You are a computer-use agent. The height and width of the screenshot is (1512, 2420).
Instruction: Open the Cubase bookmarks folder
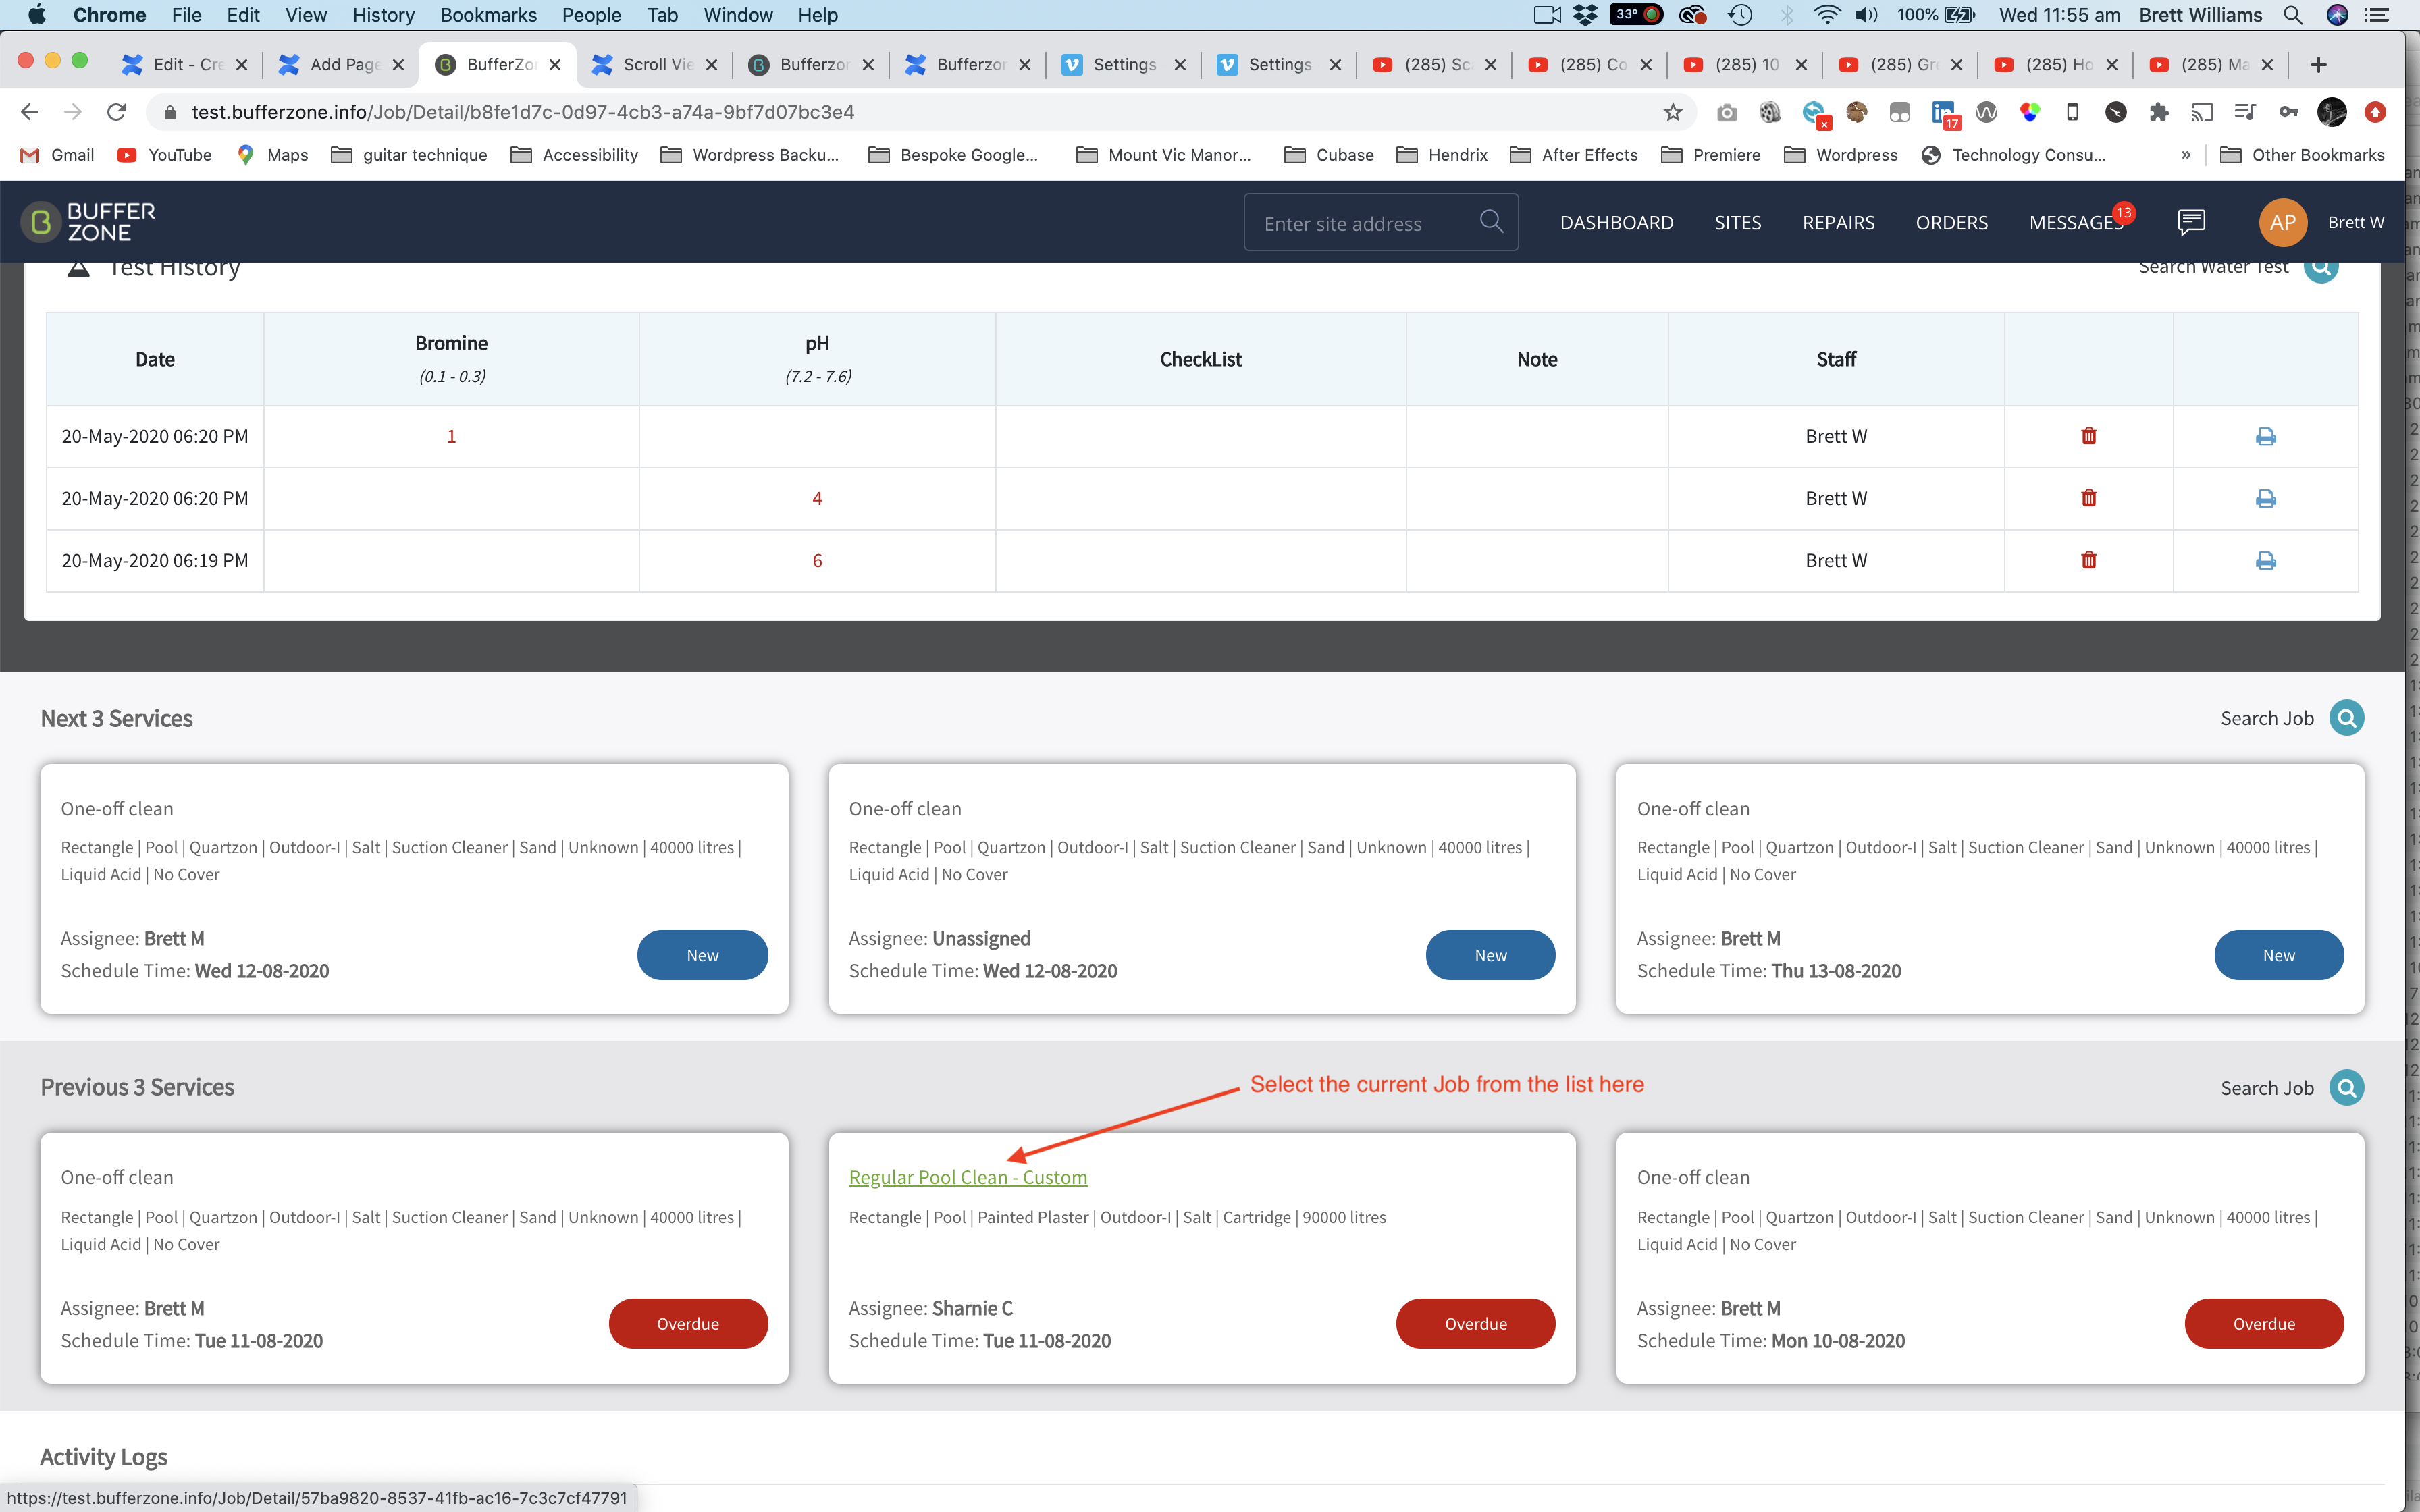(1329, 155)
